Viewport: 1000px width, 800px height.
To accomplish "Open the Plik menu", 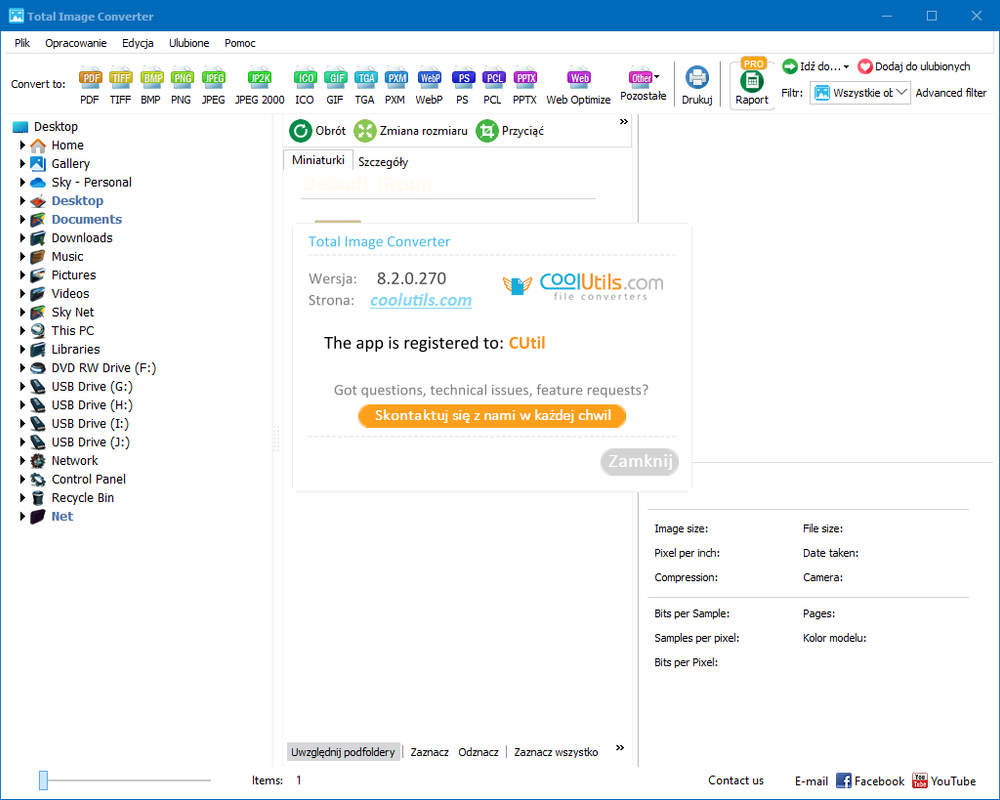I will tap(22, 43).
